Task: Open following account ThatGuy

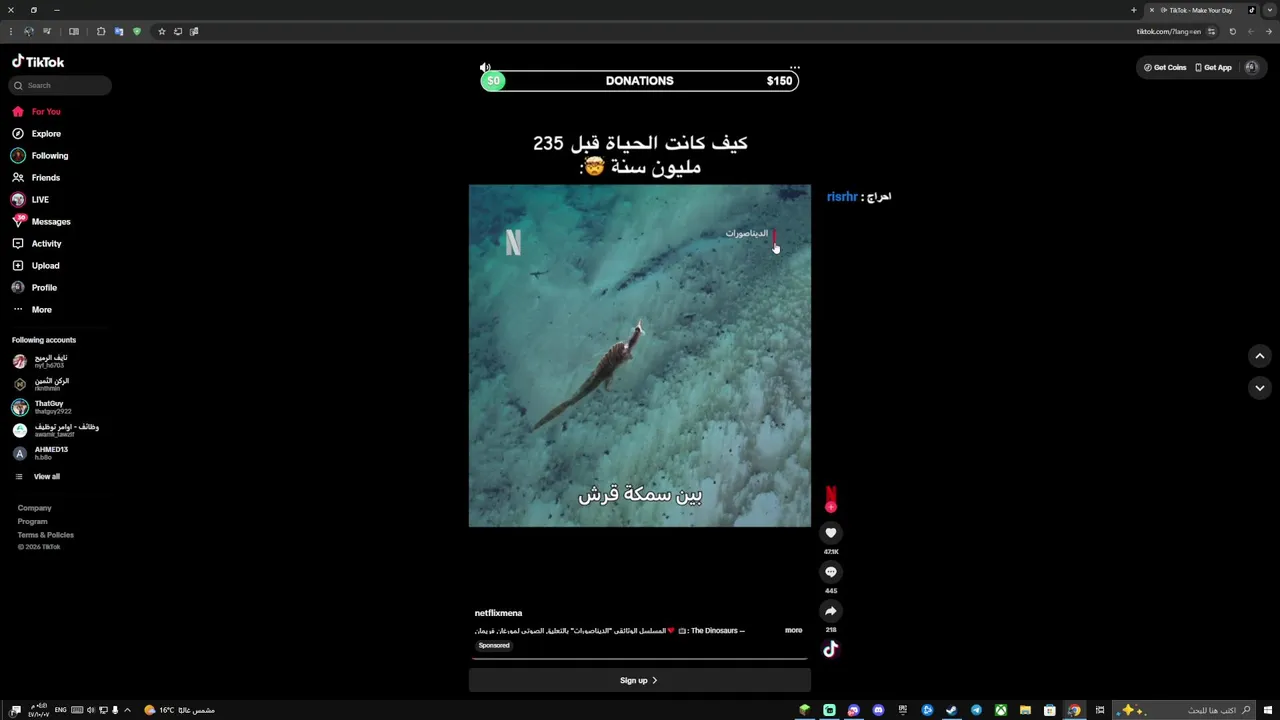Action: pyautogui.click(x=42, y=407)
